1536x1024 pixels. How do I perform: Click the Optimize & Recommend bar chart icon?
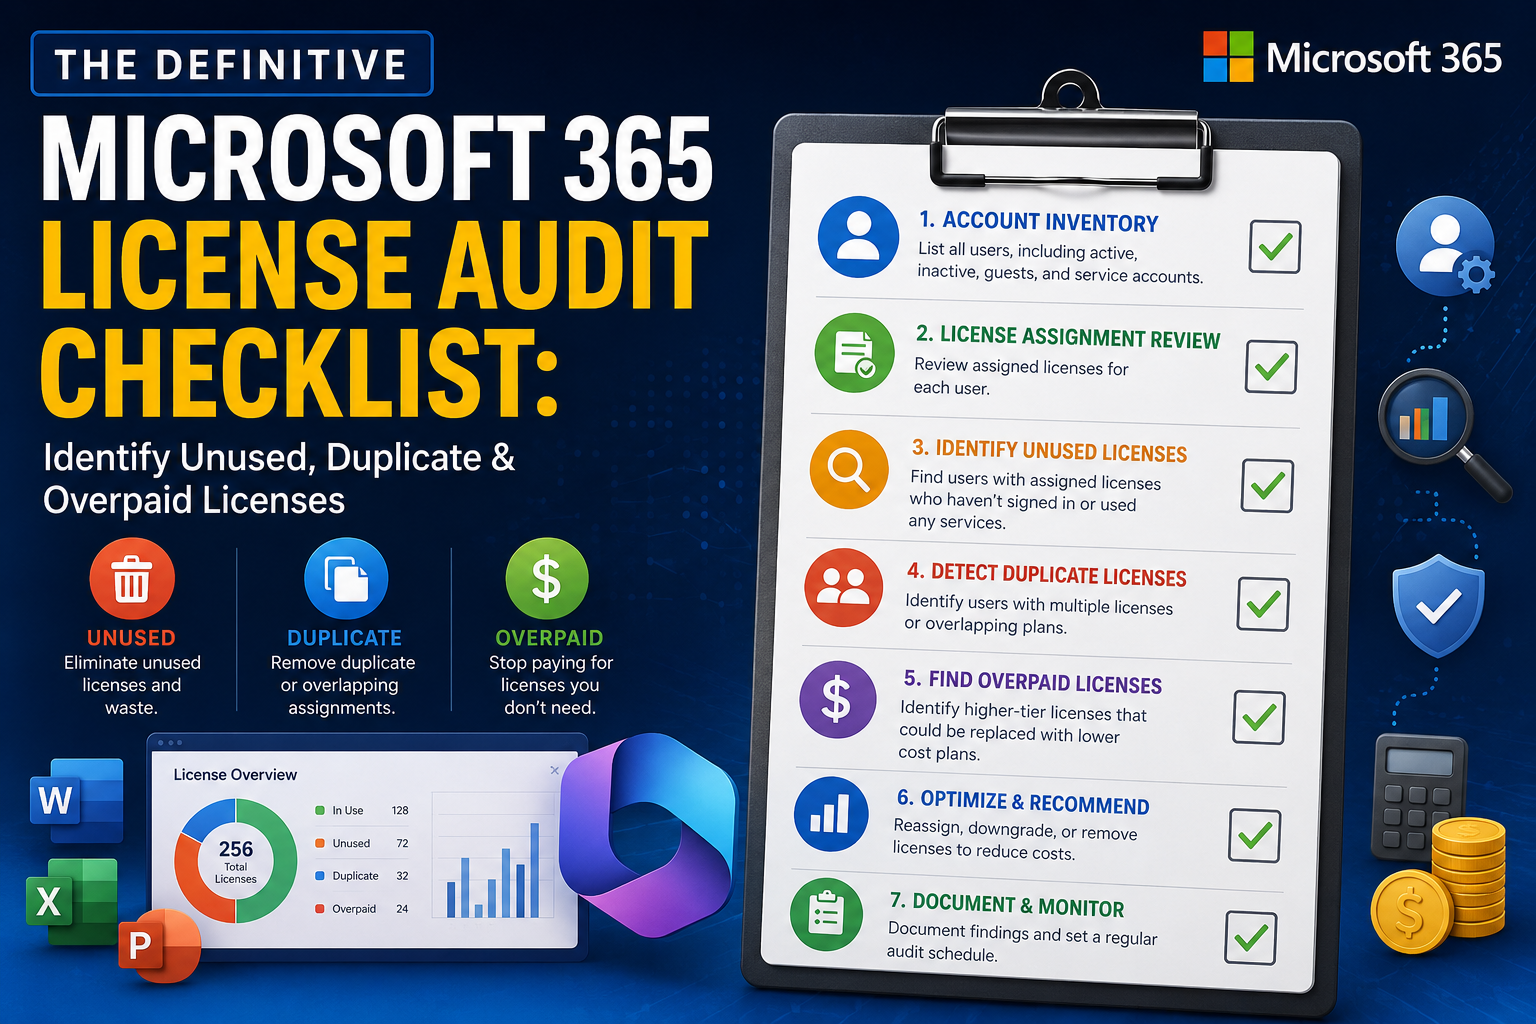coord(831,814)
